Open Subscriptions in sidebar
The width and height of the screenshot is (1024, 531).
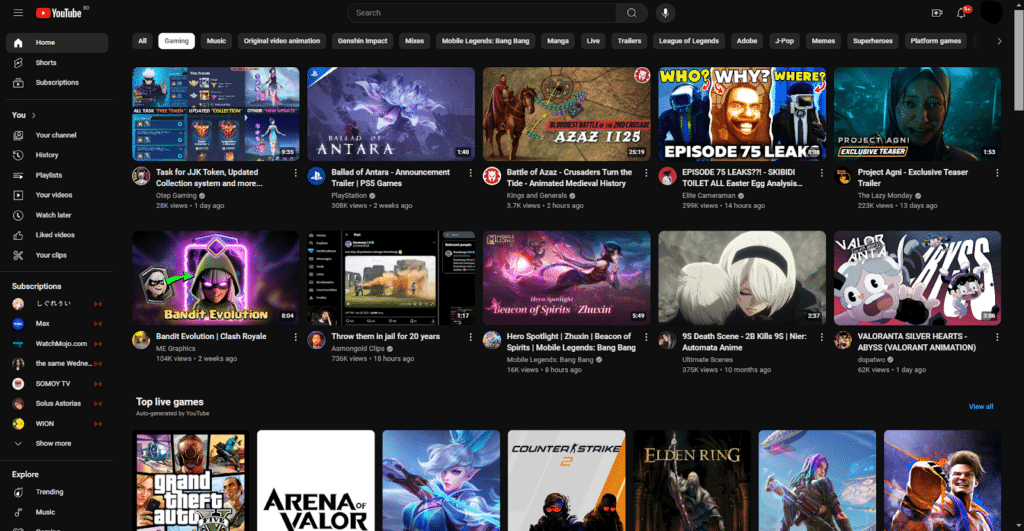[57, 82]
